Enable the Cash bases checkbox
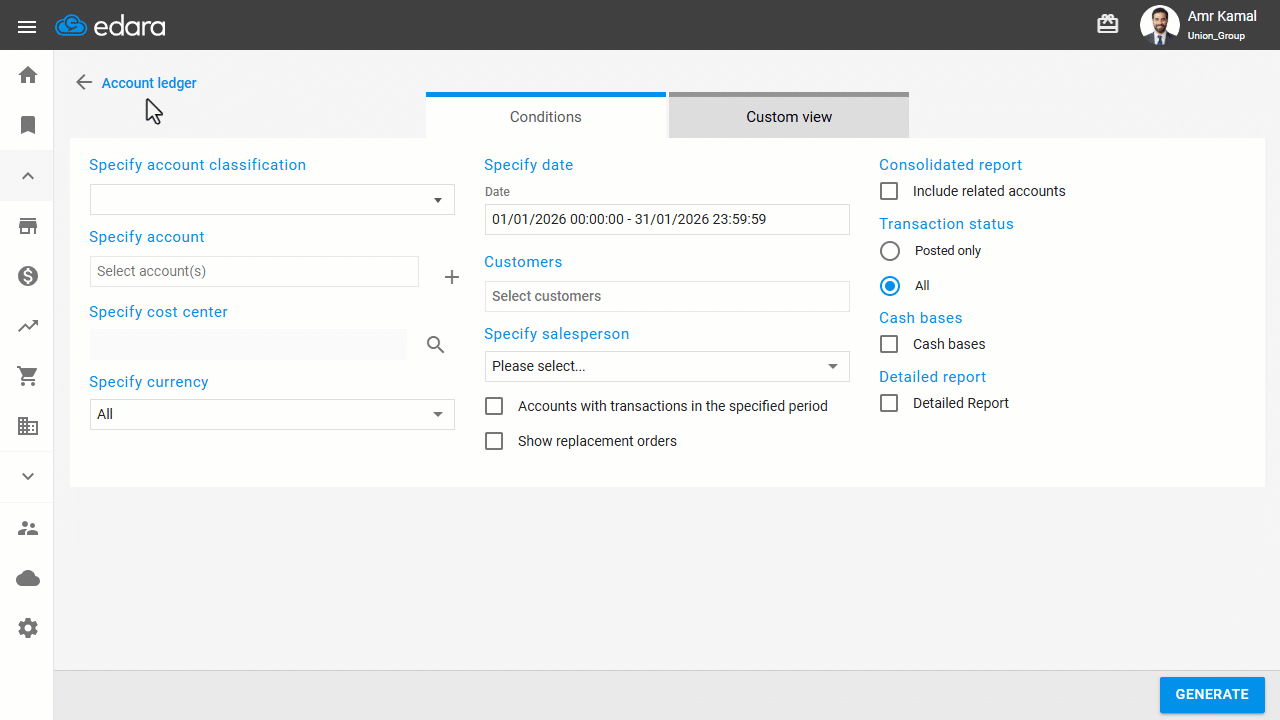1280x720 pixels. tap(889, 344)
